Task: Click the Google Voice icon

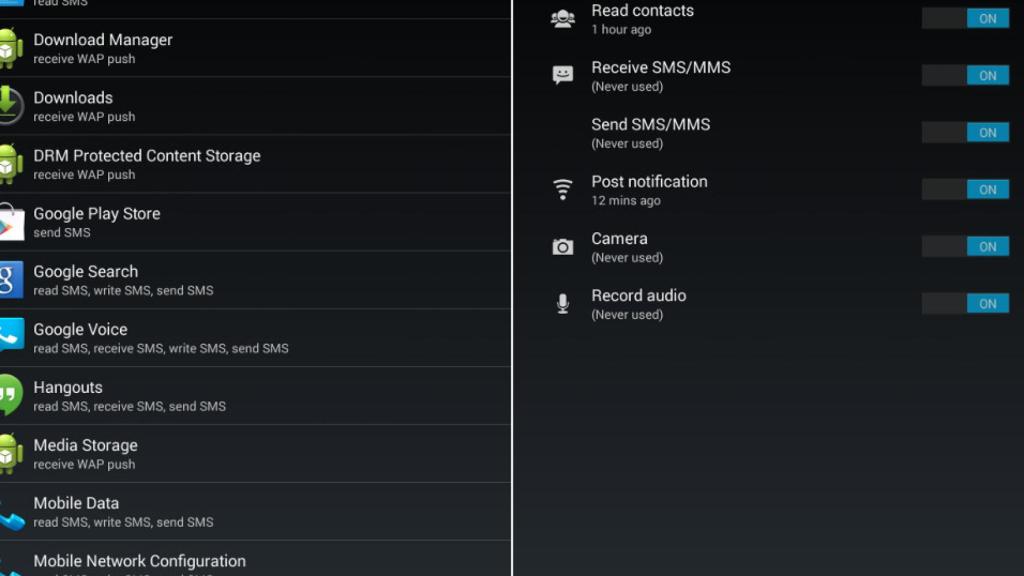Action: click(11, 336)
